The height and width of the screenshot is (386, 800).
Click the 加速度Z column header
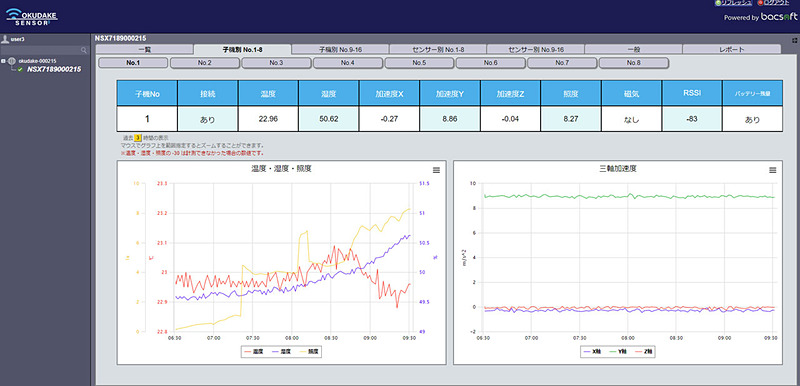(x=510, y=93)
